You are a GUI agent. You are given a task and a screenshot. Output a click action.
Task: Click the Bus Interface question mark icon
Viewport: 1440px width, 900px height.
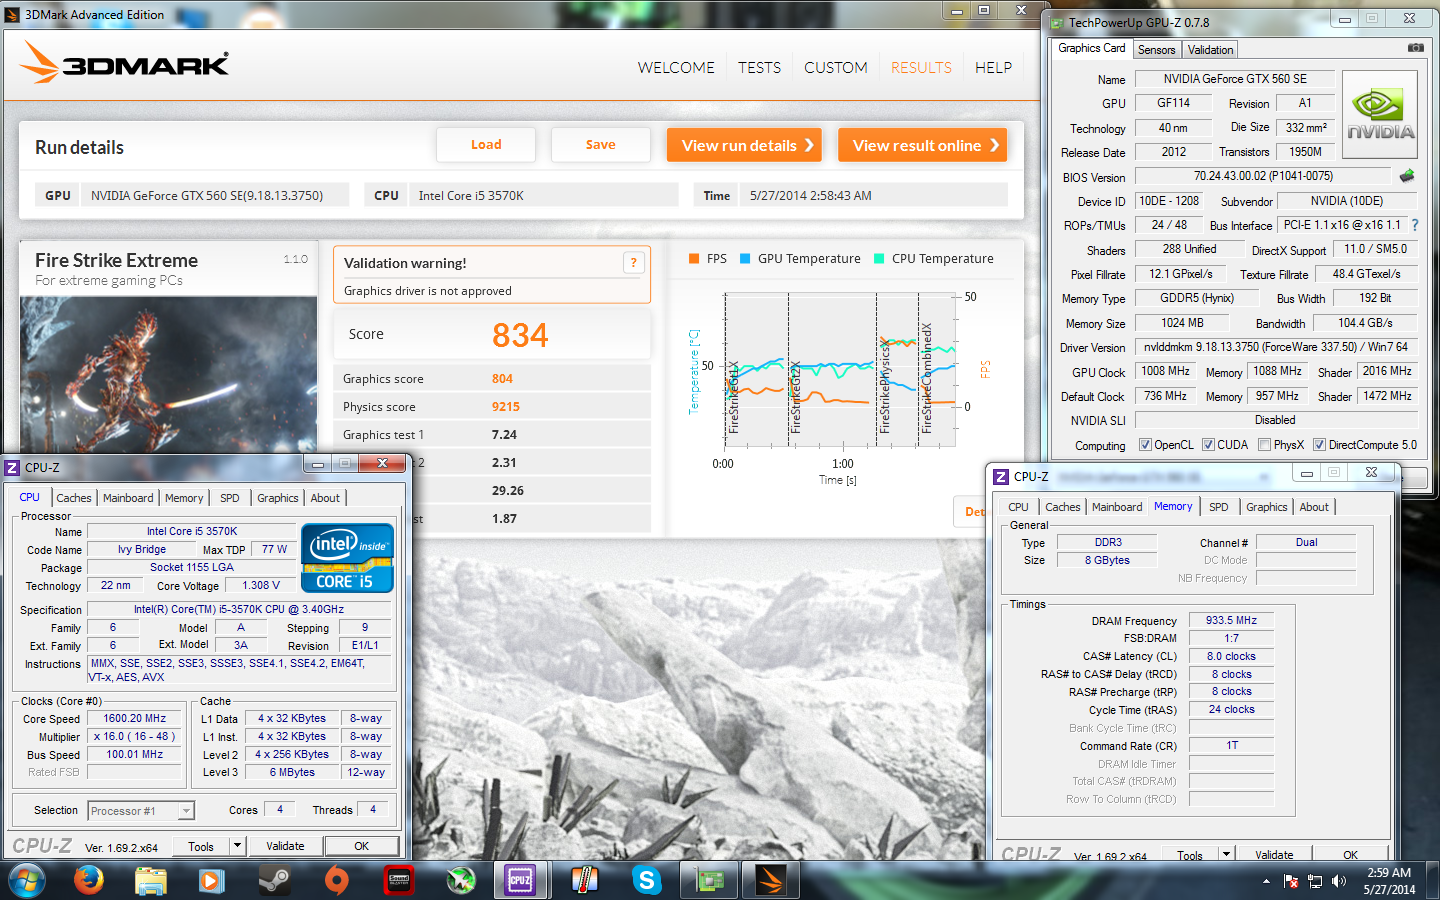[x=1415, y=225]
